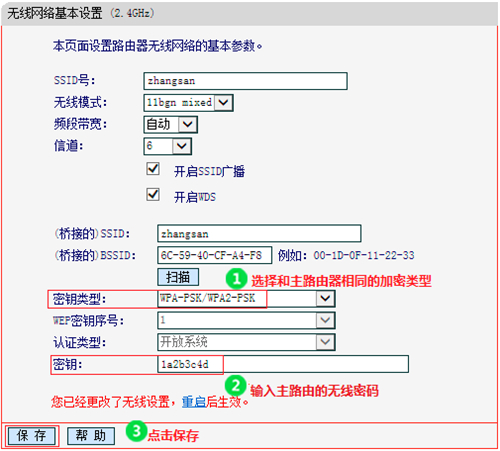Expand the 频段带宽 dropdown set to 自动

tap(171, 125)
